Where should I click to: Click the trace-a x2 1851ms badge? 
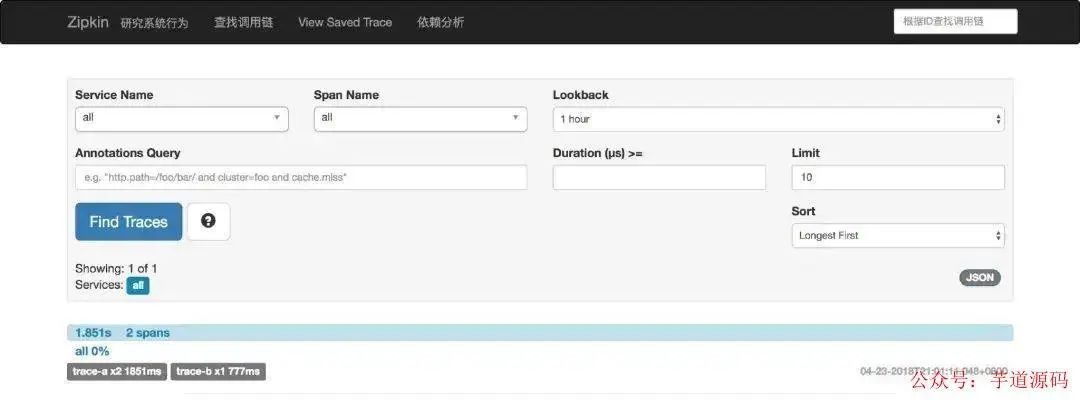(117, 372)
